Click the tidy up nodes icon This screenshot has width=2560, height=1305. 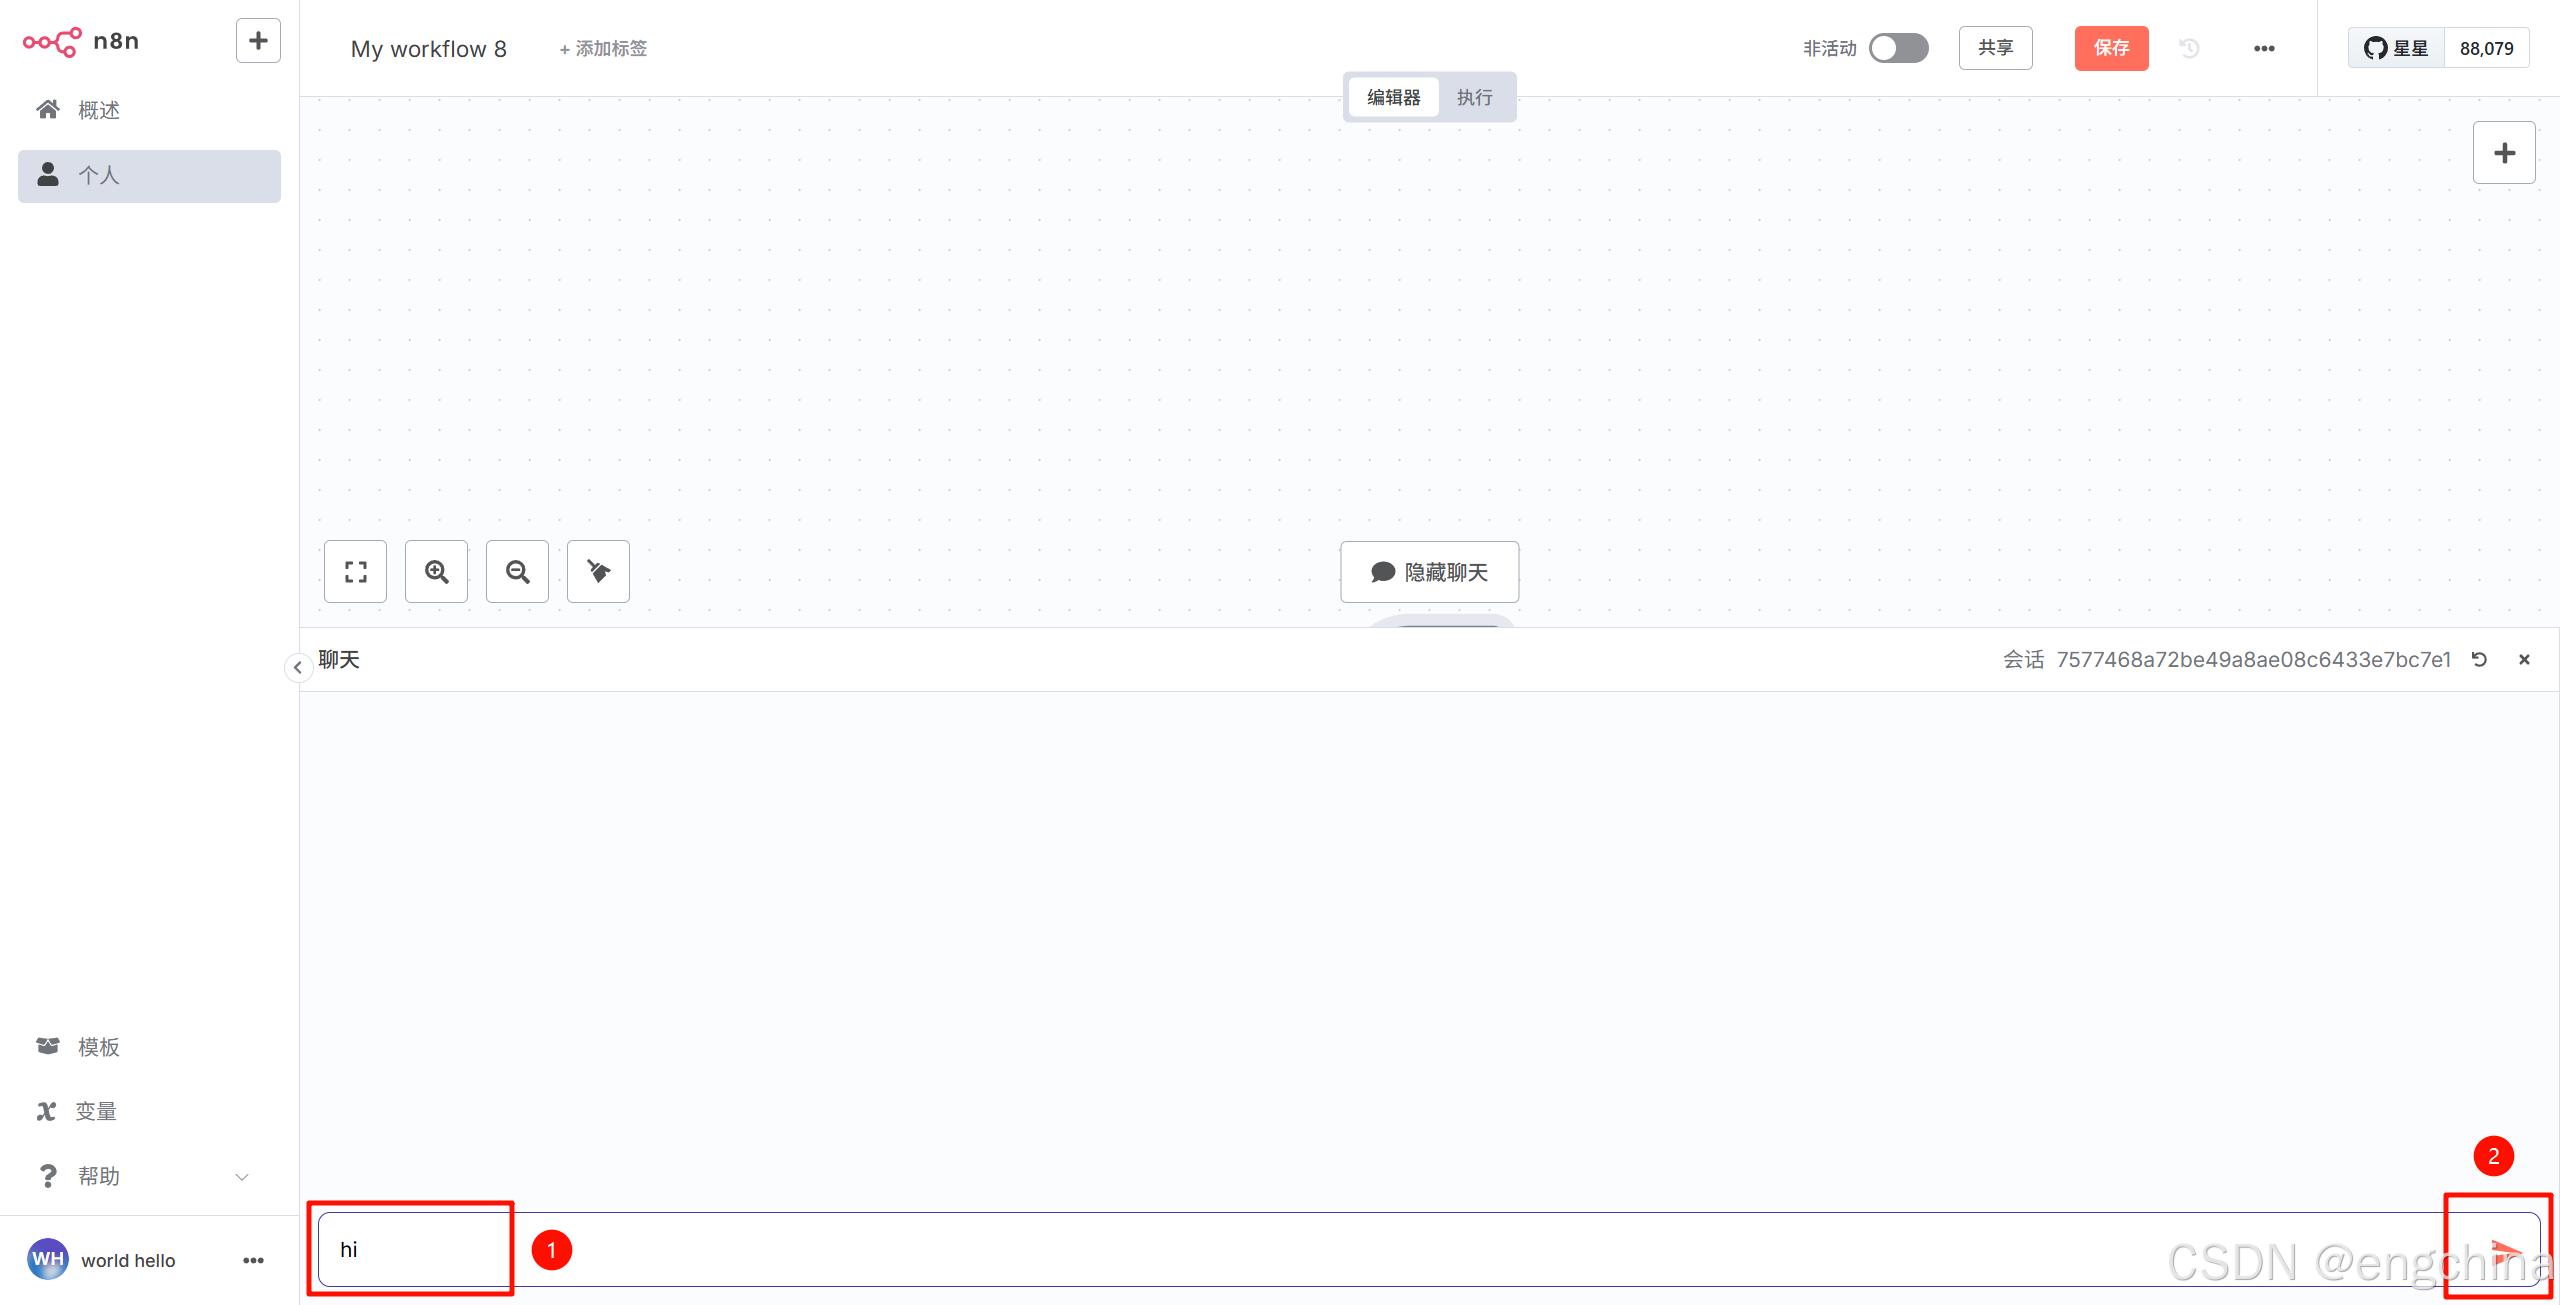[x=598, y=572]
